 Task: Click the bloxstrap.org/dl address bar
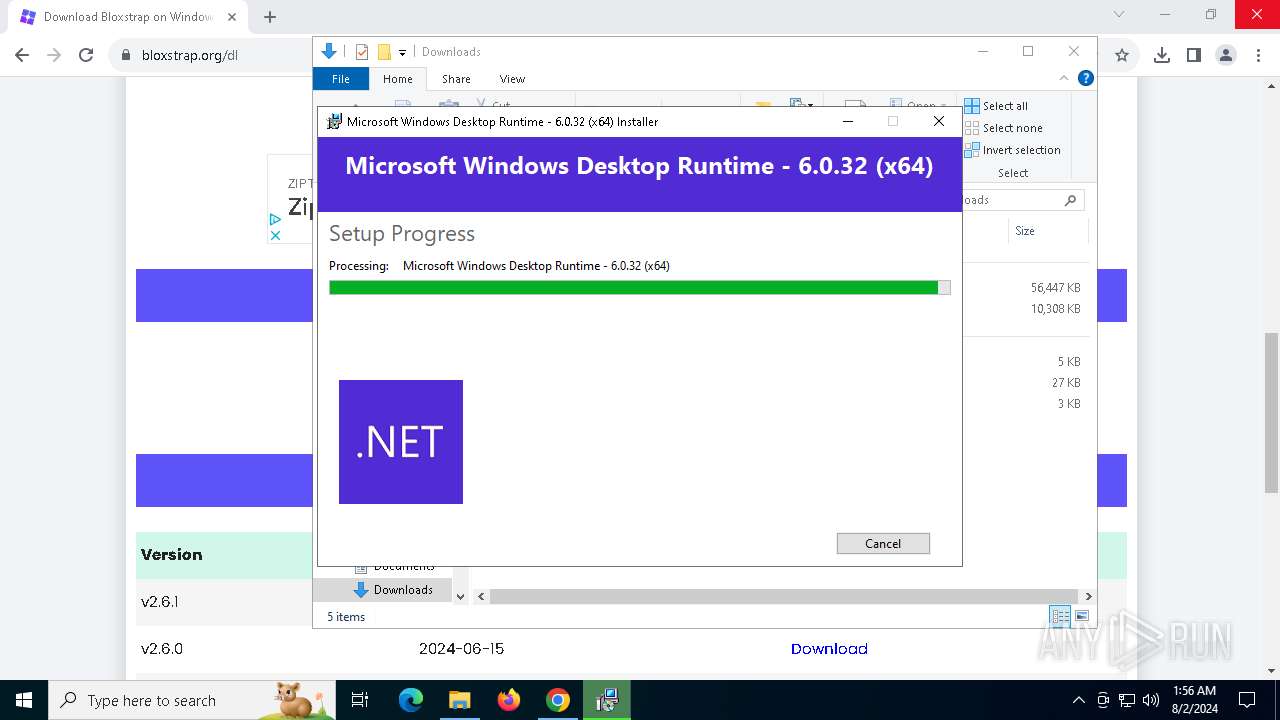coord(190,55)
